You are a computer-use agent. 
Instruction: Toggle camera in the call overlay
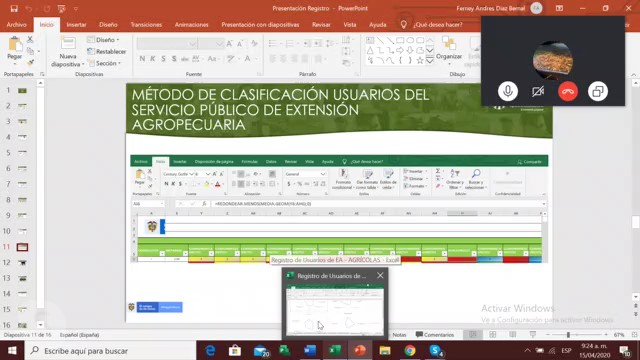coord(538,91)
